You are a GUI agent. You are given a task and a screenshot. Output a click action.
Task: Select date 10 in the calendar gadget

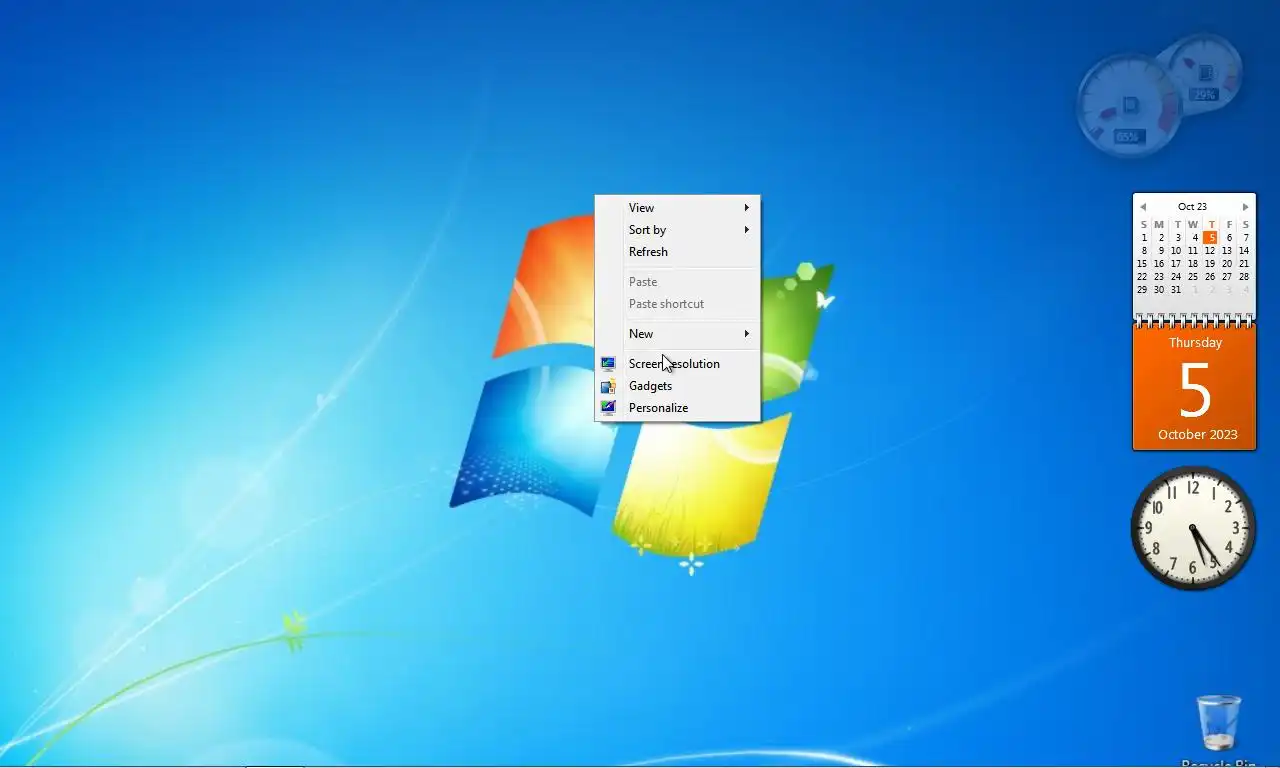point(1176,251)
